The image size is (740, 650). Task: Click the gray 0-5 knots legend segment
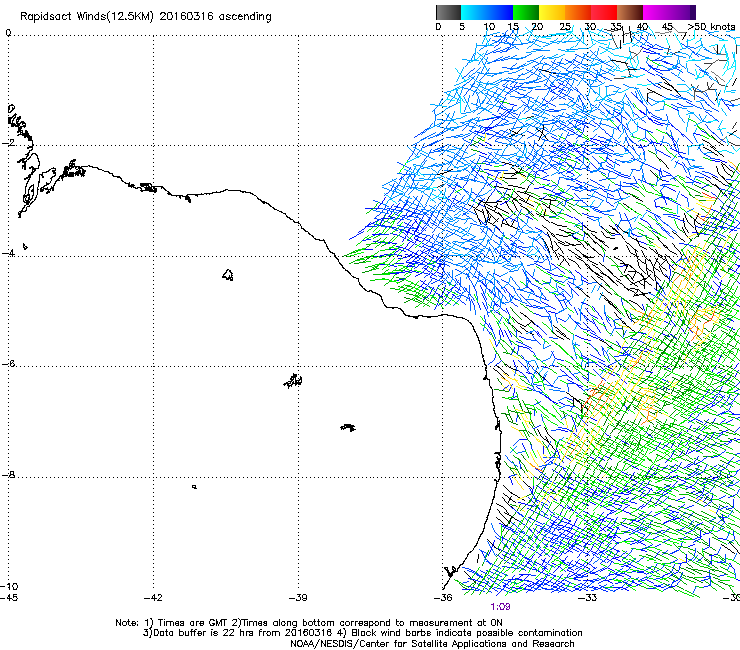point(448,12)
